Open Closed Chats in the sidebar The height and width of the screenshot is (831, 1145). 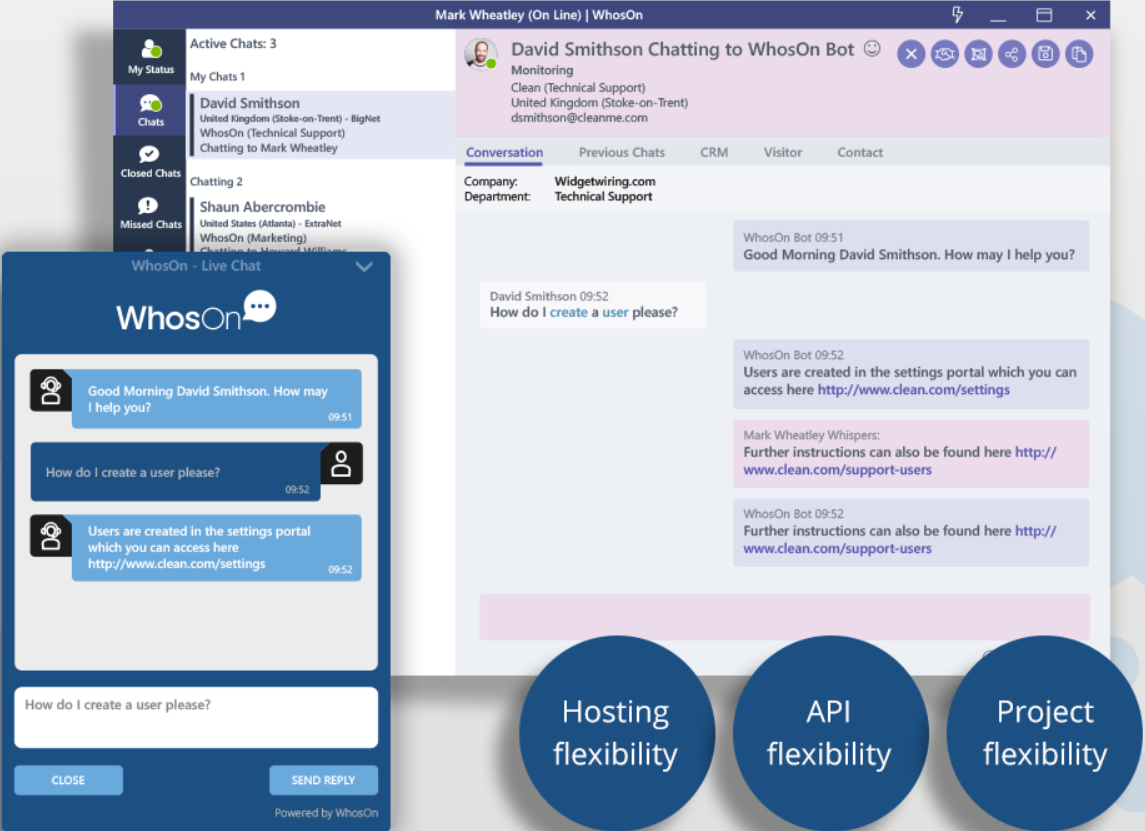(150, 160)
